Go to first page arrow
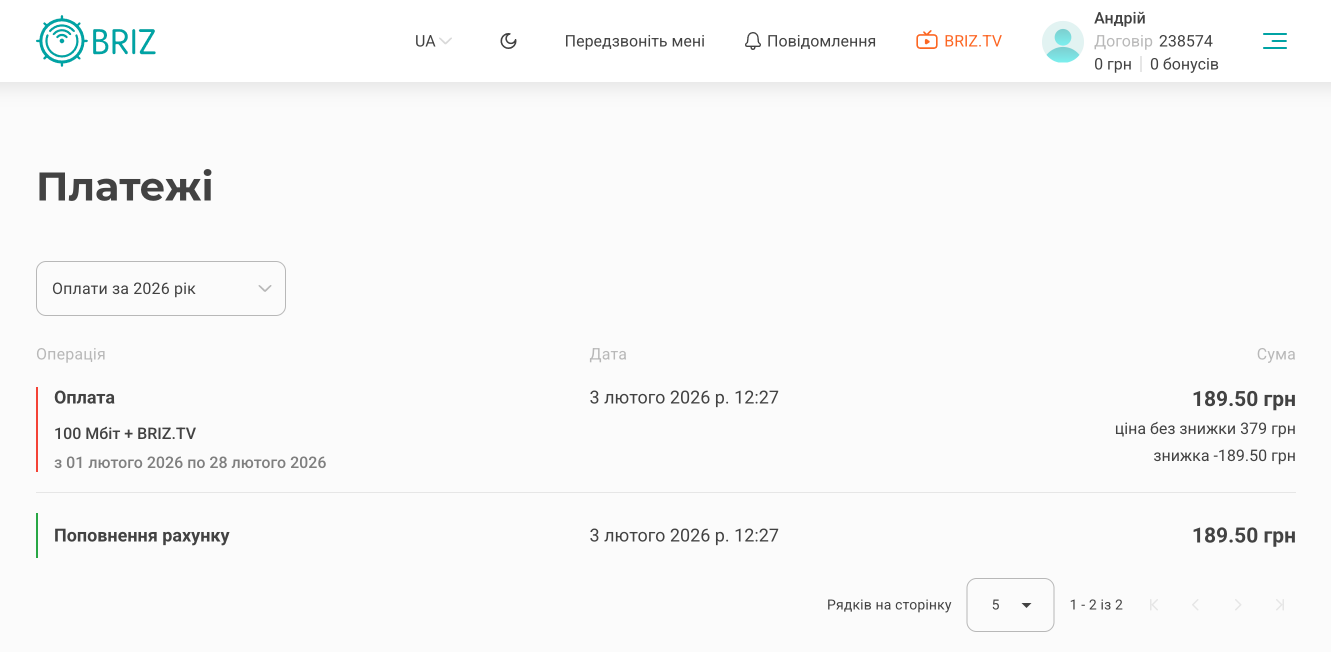The width and height of the screenshot is (1331, 652). (x=1154, y=605)
